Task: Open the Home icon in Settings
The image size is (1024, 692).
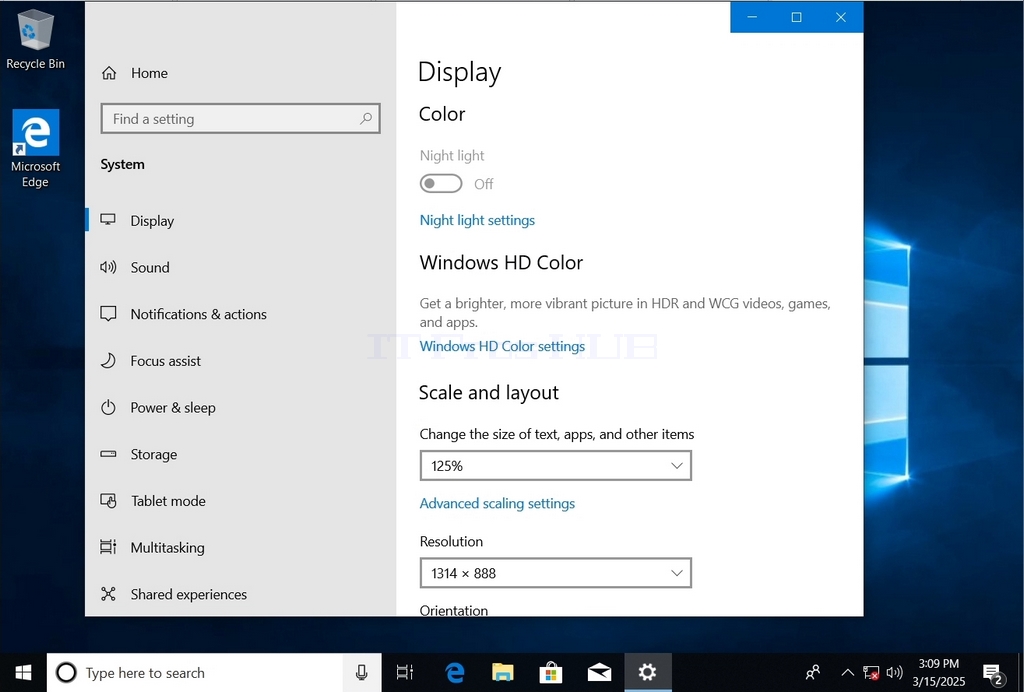Action: click(x=109, y=73)
